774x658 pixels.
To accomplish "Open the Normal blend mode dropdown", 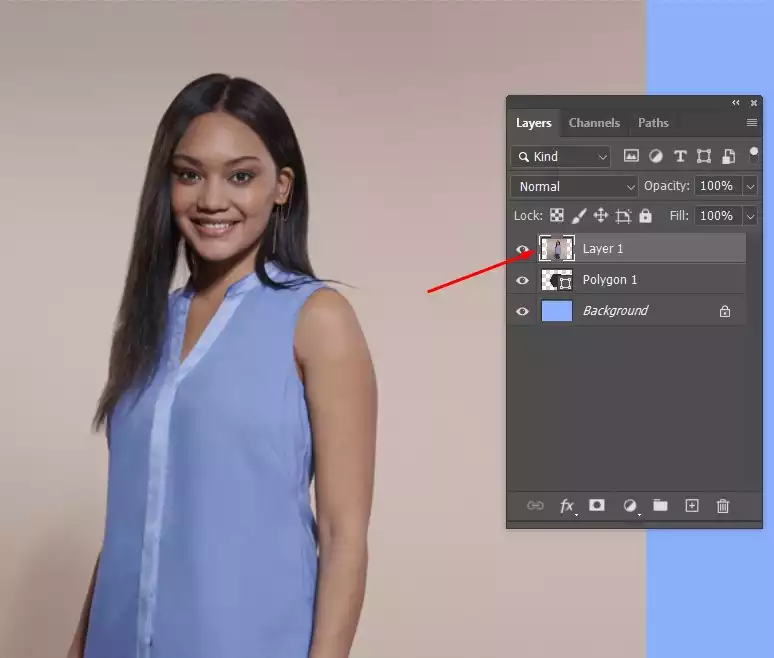I will tap(574, 187).
